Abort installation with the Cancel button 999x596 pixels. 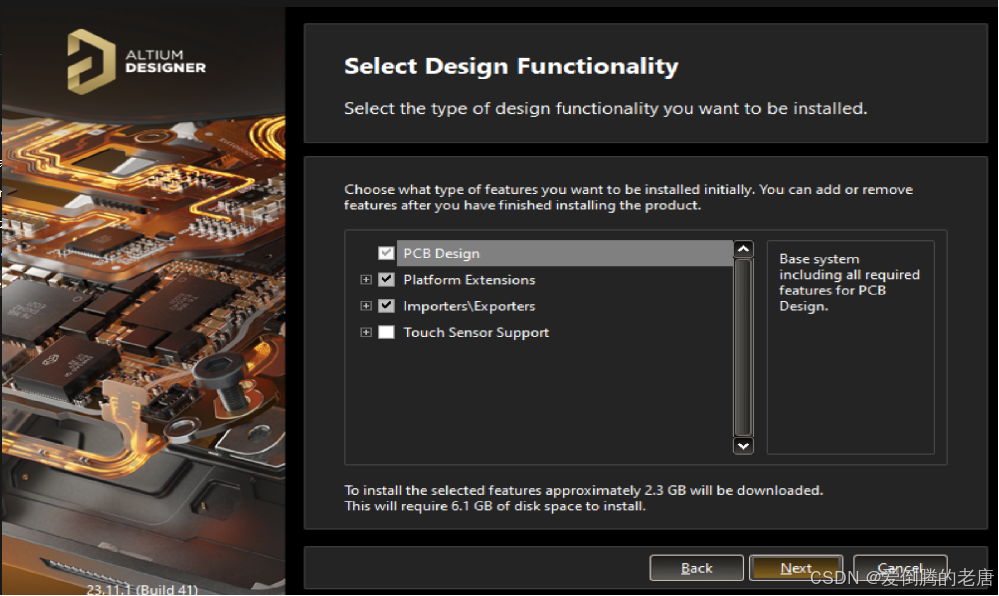point(900,568)
